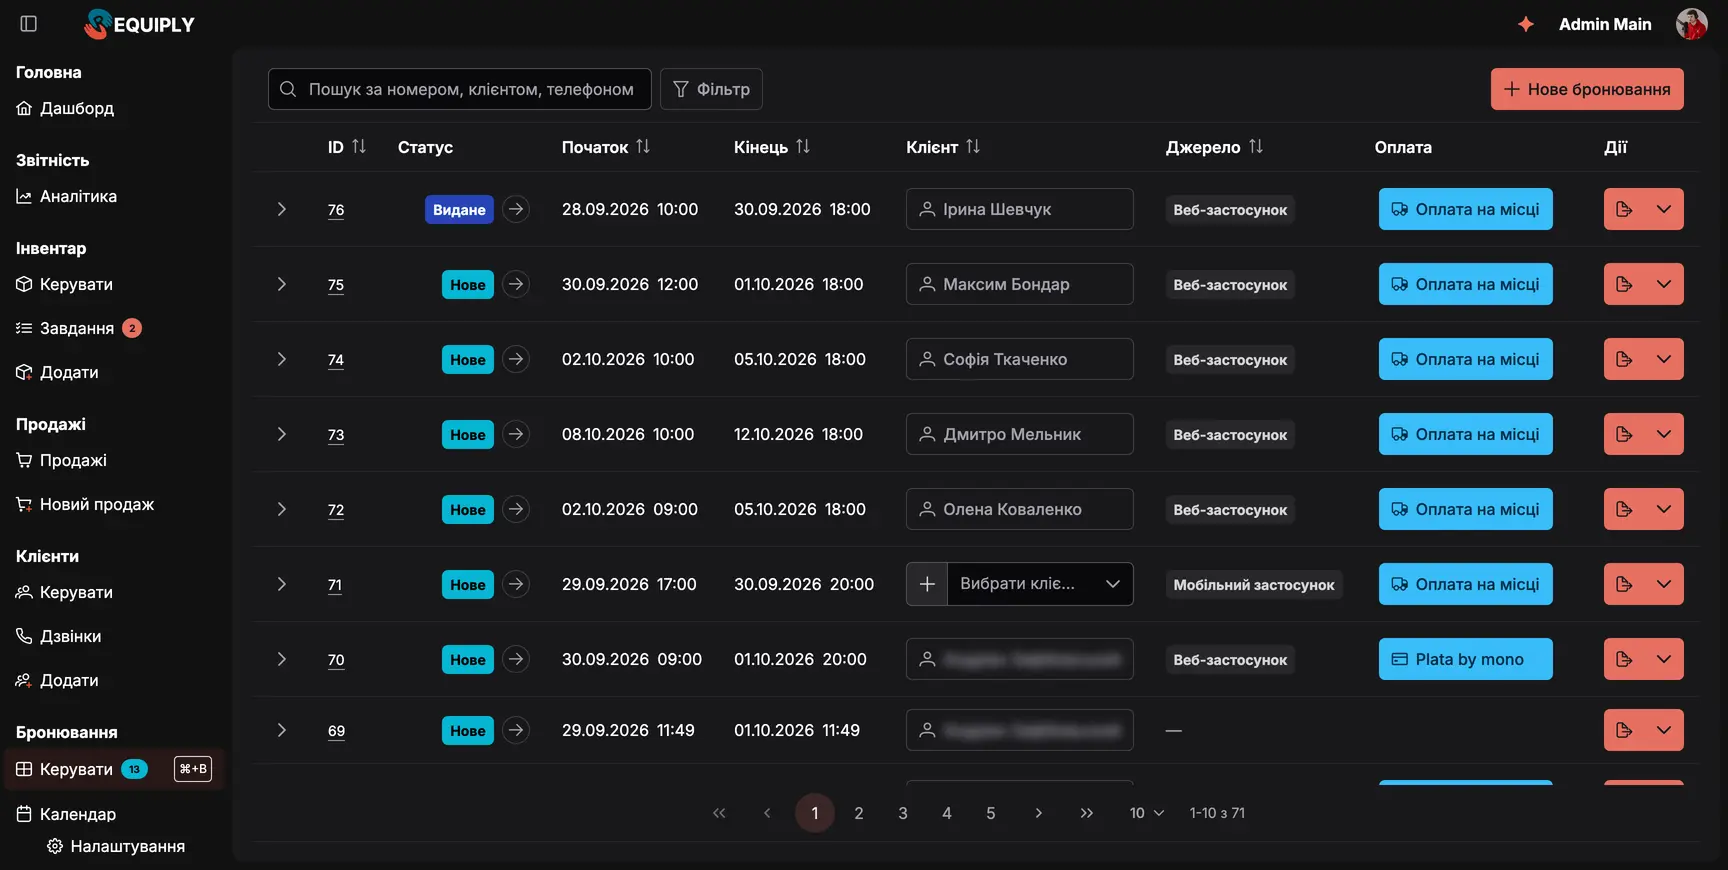Click the EQUIPLY logo

(x=140, y=24)
